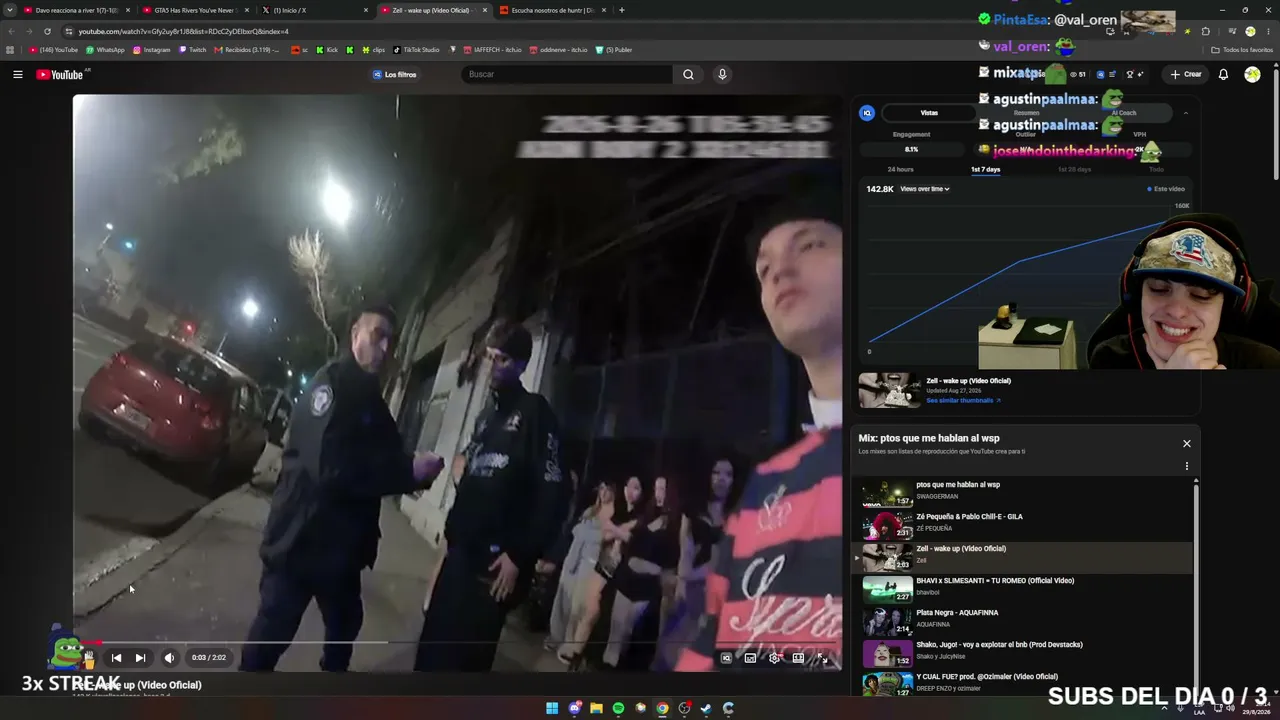
Task: Open Discord from the taskbar
Action: tap(574, 708)
